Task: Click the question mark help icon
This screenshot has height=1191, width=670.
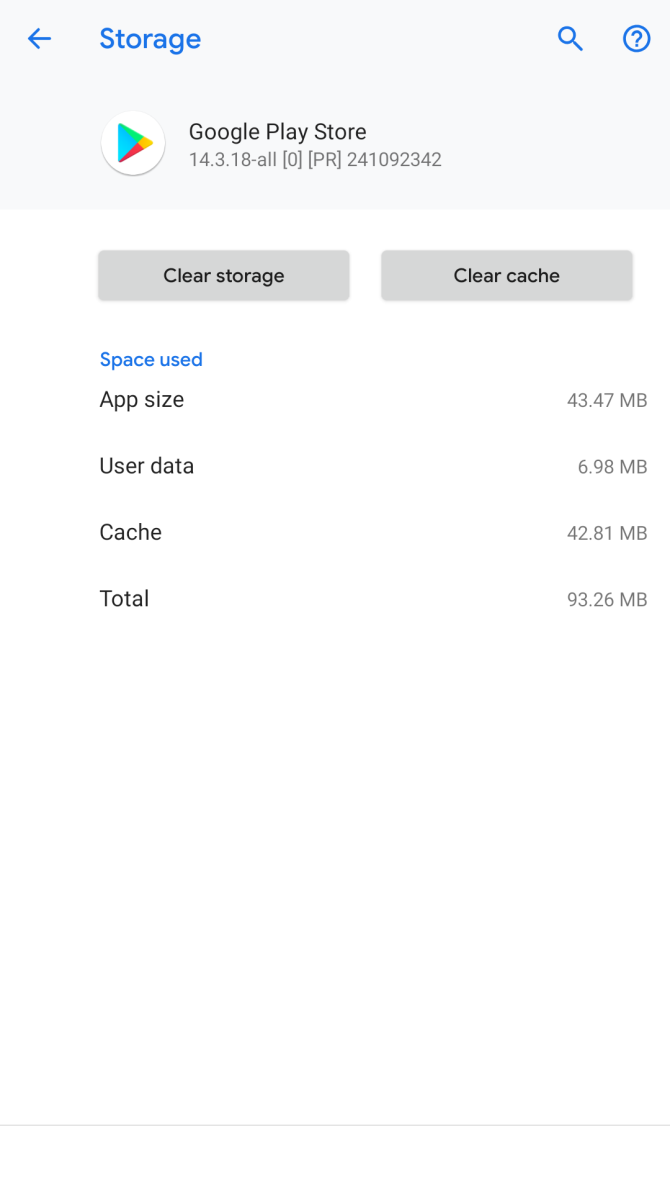Action: tap(636, 39)
